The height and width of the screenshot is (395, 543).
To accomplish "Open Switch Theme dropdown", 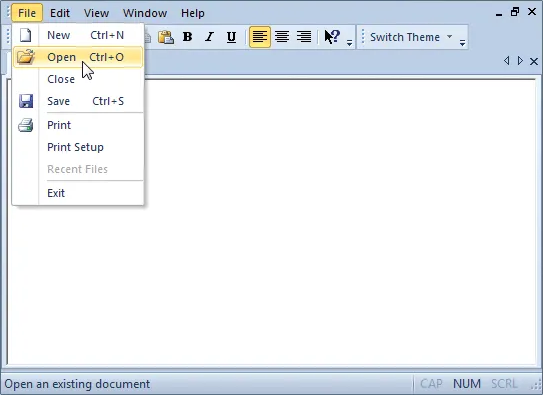I will (411, 37).
